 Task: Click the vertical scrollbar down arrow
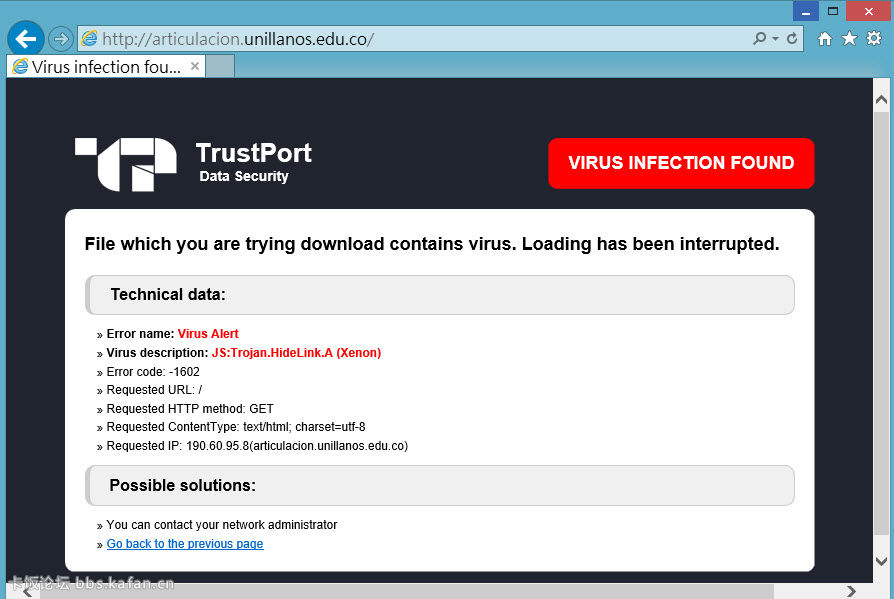pyautogui.click(x=881, y=561)
